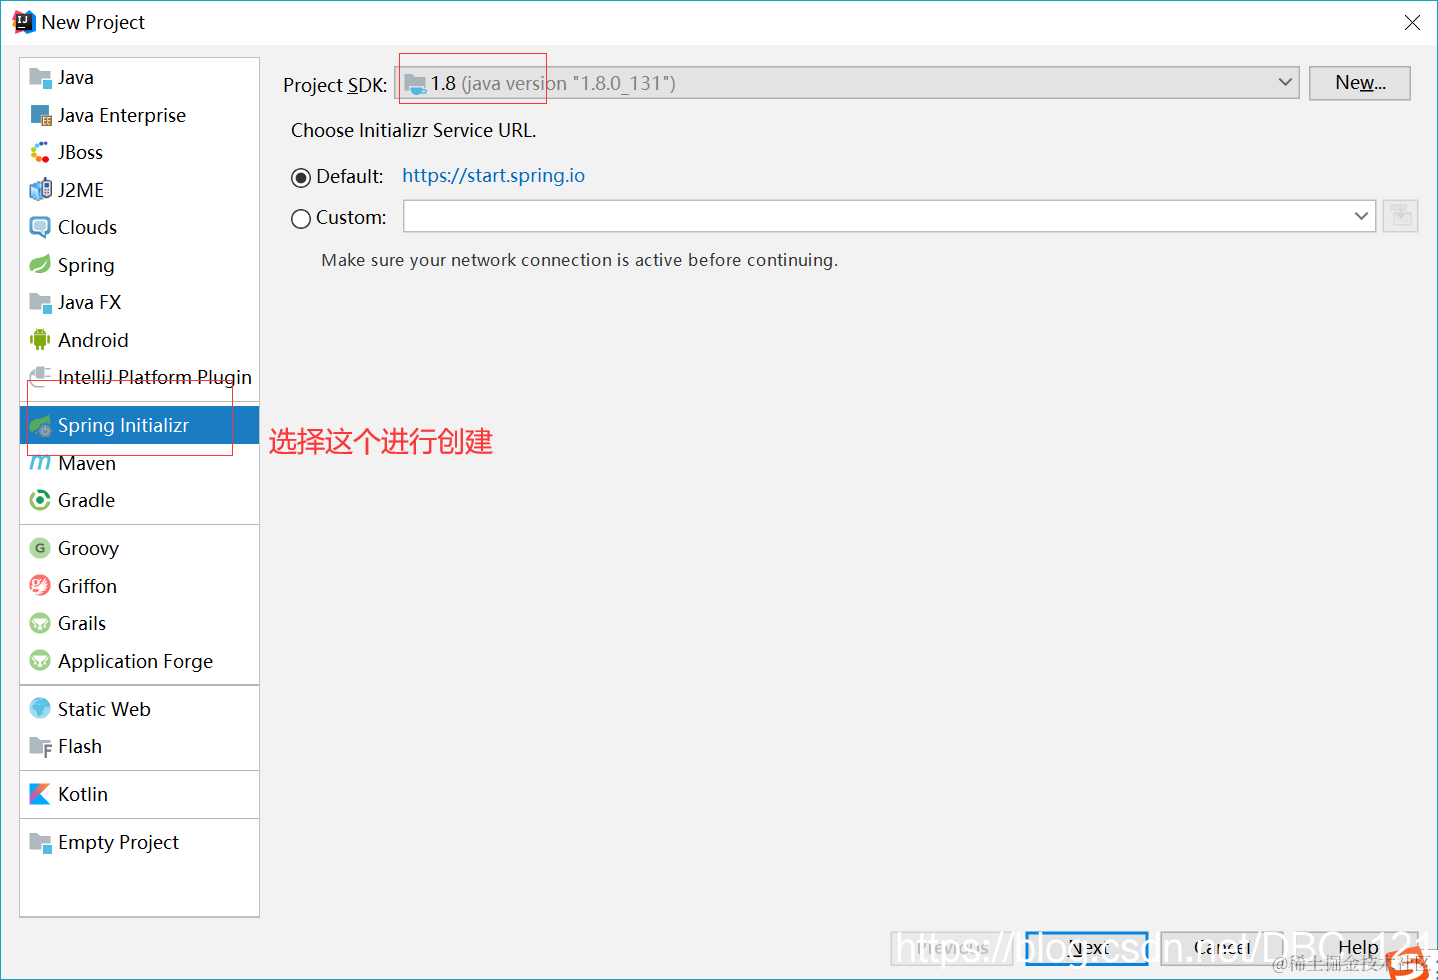Select the Clouds label
The width and height of the screenshot is (1438, 980).
(87, 227)
